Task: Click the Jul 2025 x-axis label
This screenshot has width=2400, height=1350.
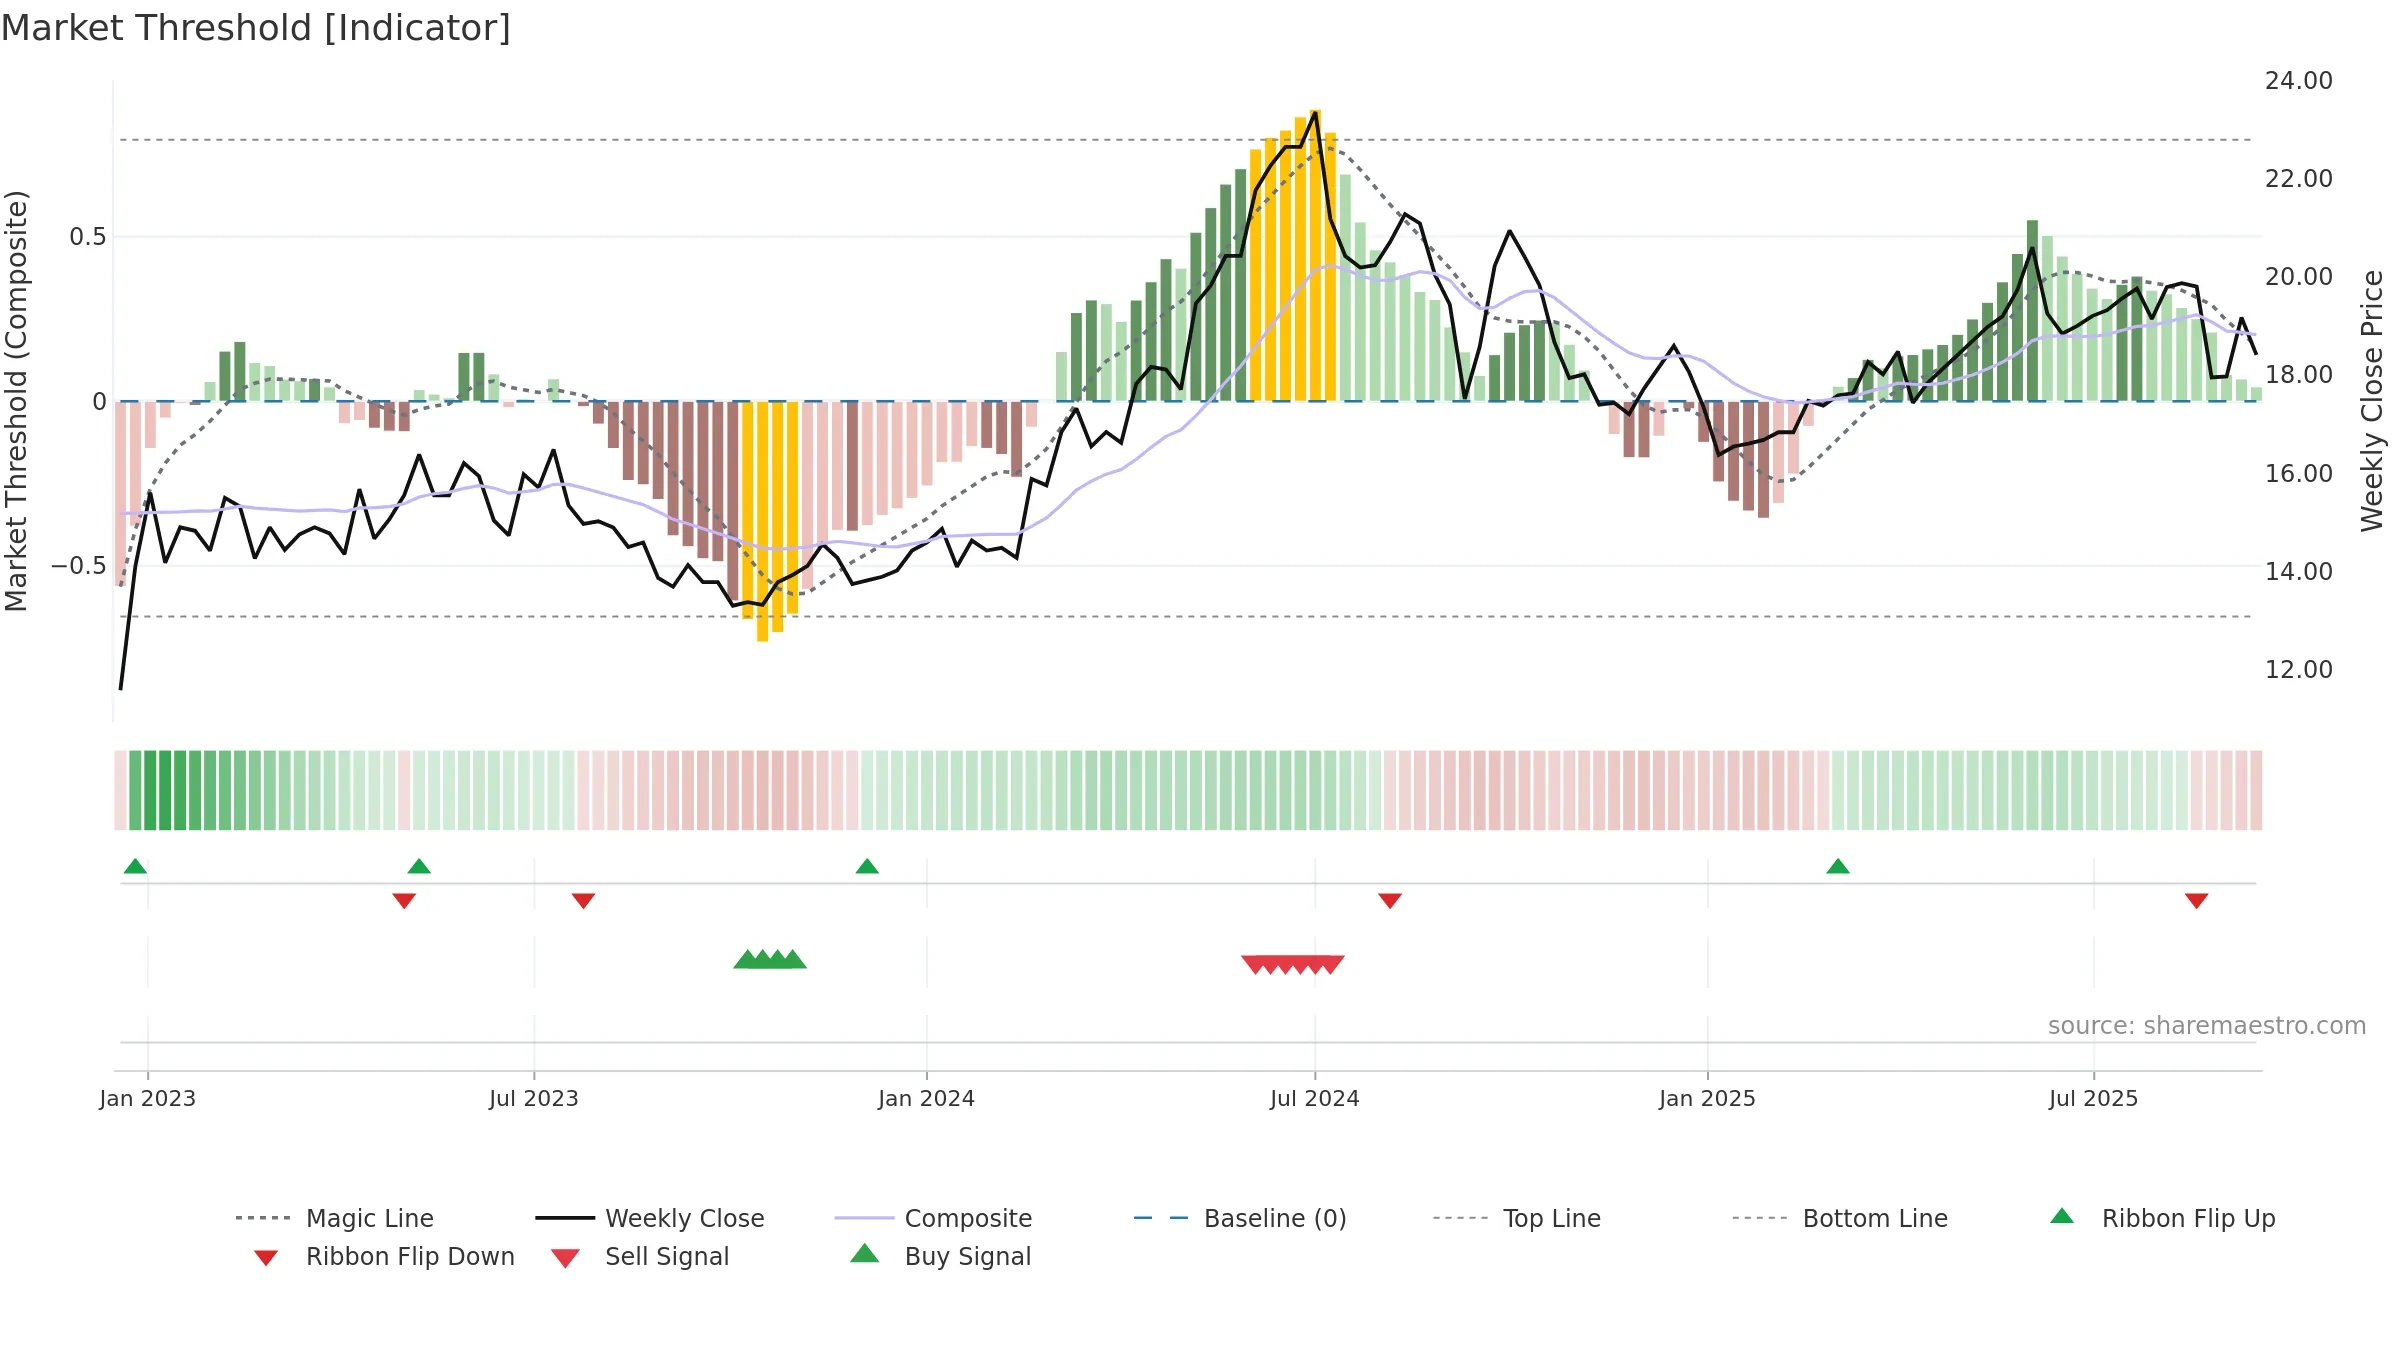Action: coord(2094,1098)
